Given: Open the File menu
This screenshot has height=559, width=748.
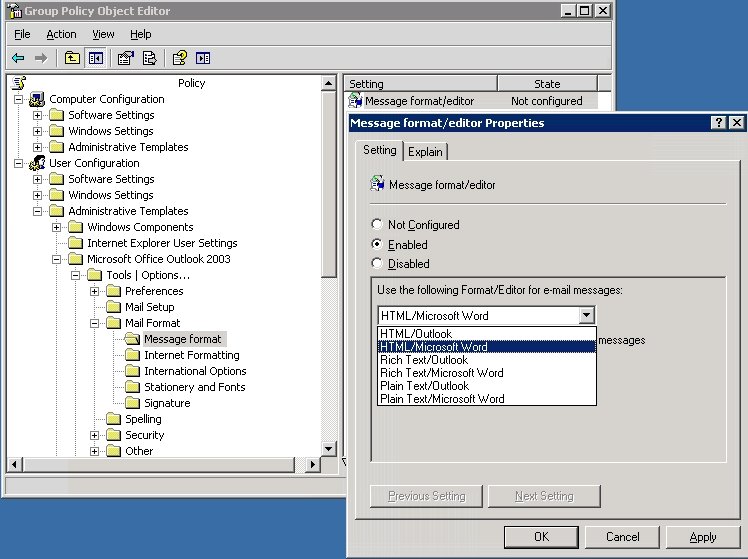Looking at the screenshot, I should click(x=22, y=34).
